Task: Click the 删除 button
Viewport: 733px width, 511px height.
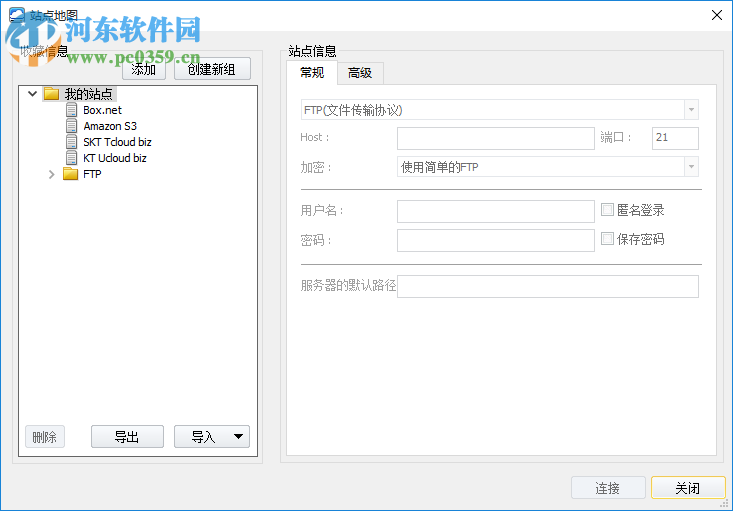Action: point(44,437)
